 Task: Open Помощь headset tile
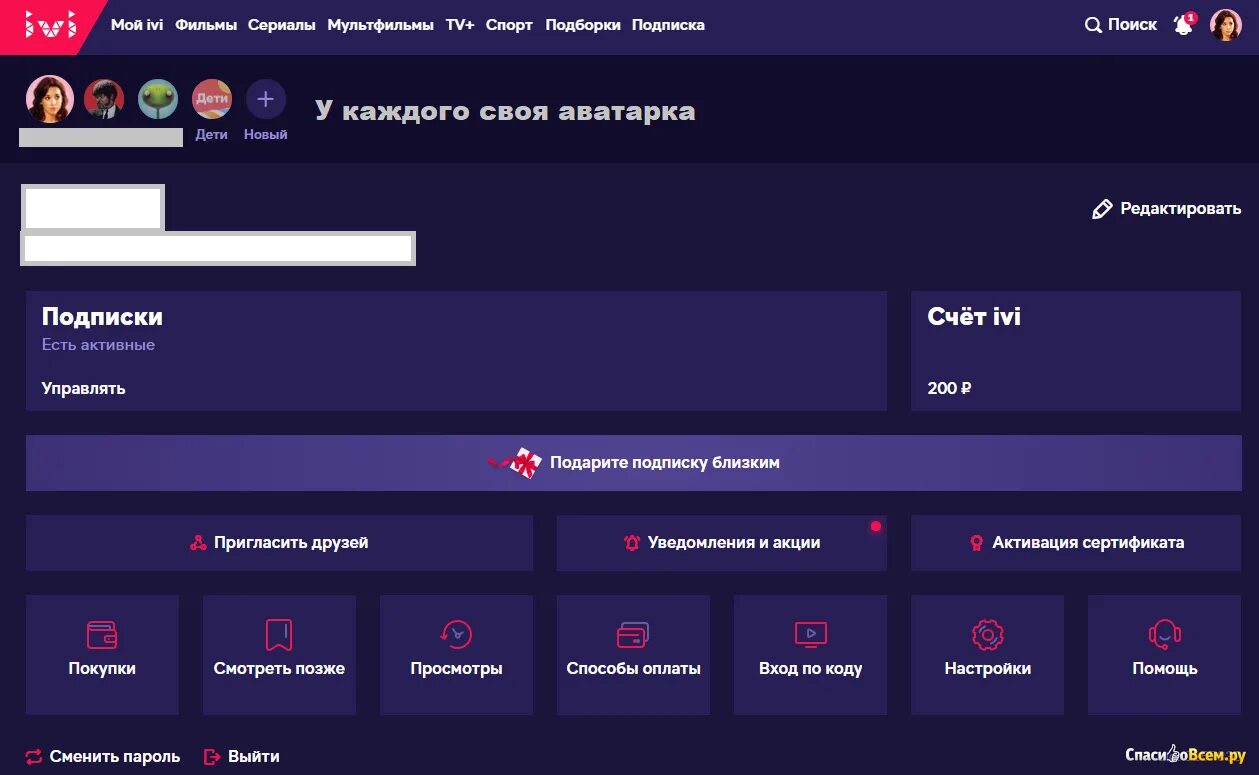pyautogui.click(x=1164, y=655)
